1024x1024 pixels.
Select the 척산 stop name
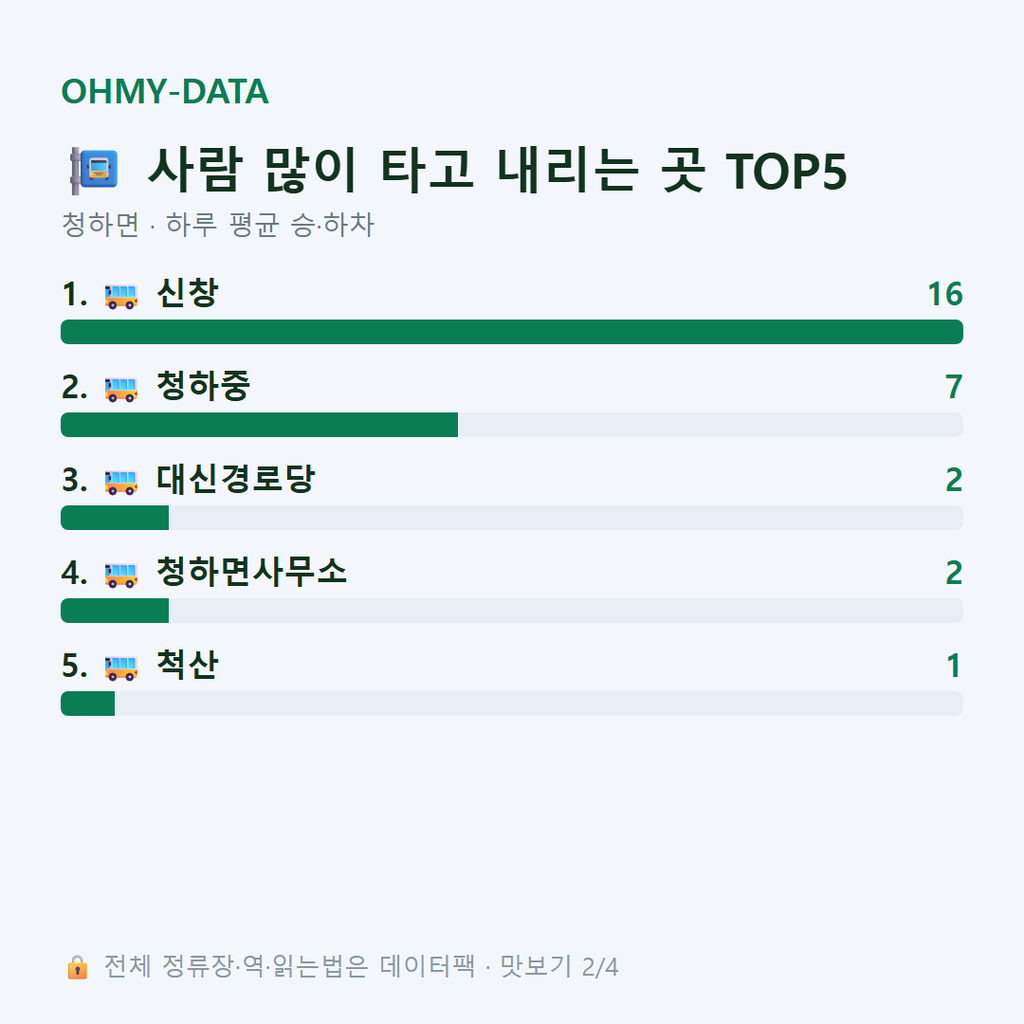point(187,664)
